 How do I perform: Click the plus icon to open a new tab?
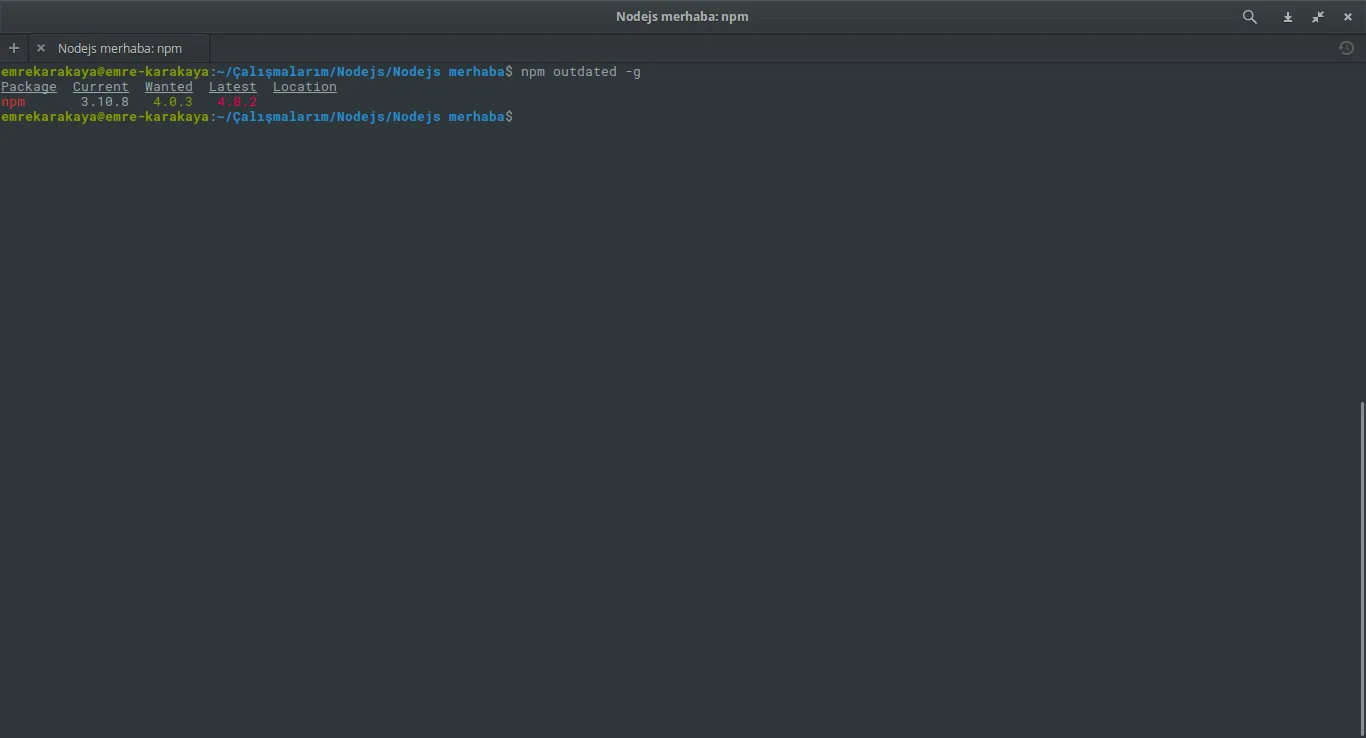(14, 47)
